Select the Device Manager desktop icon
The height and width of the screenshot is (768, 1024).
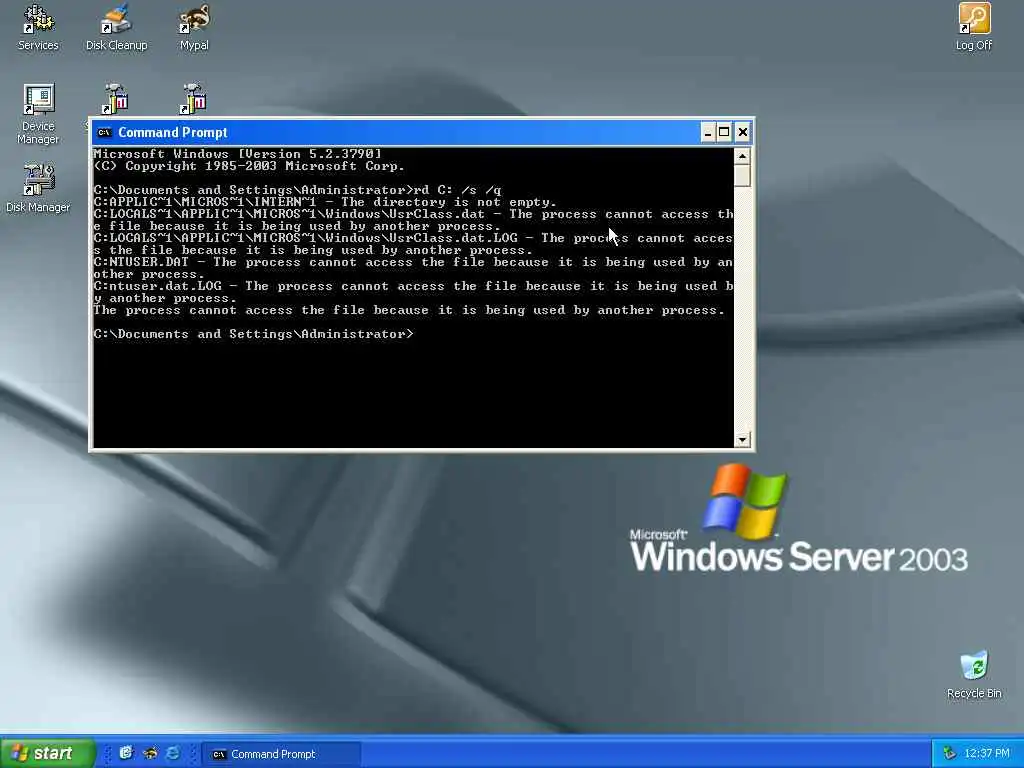(39, 114)
